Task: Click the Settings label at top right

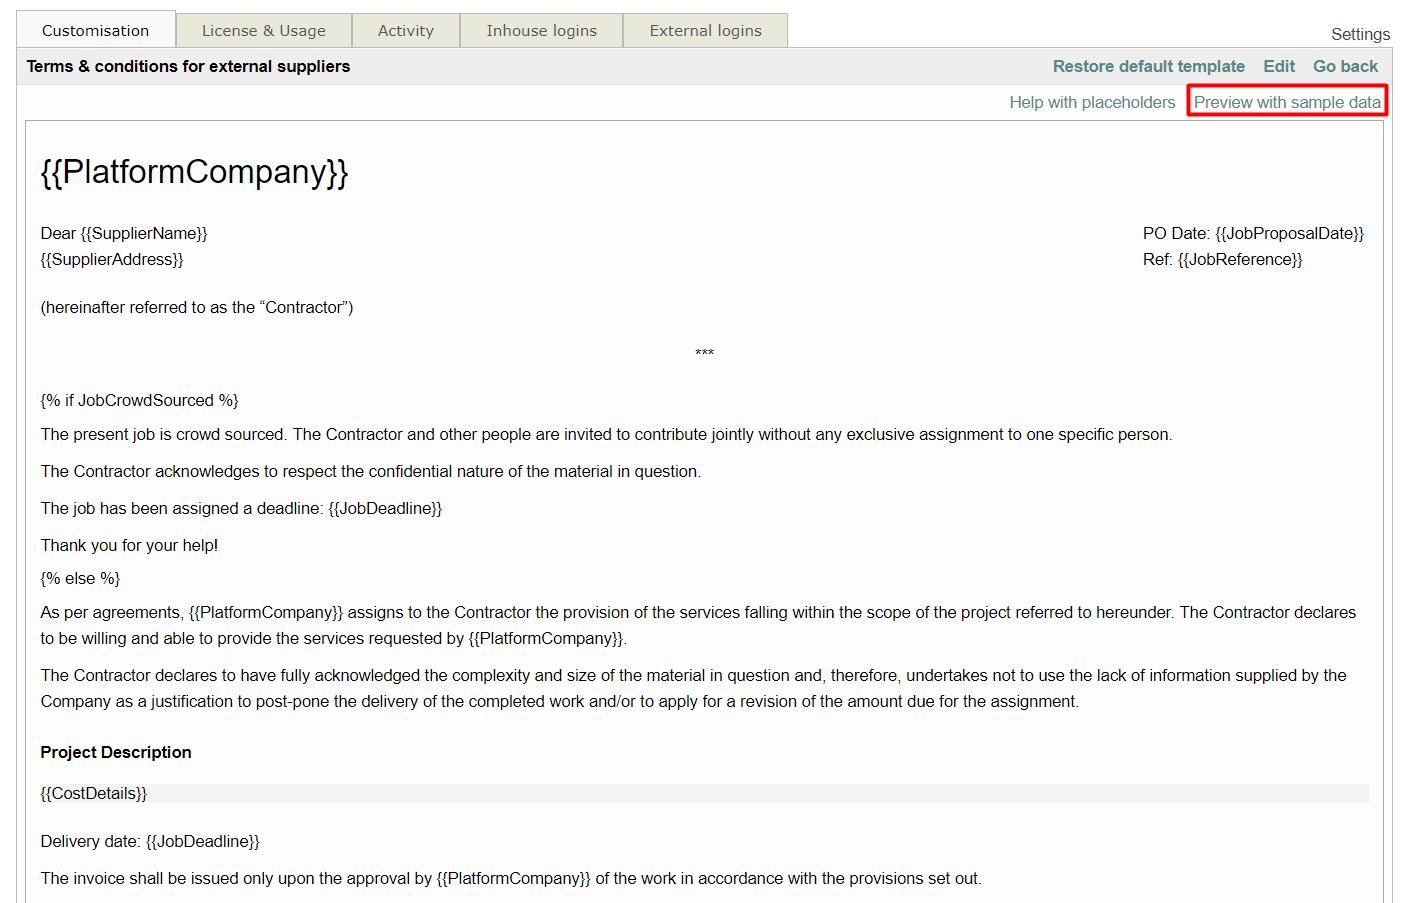Action: coord(1359,34)
